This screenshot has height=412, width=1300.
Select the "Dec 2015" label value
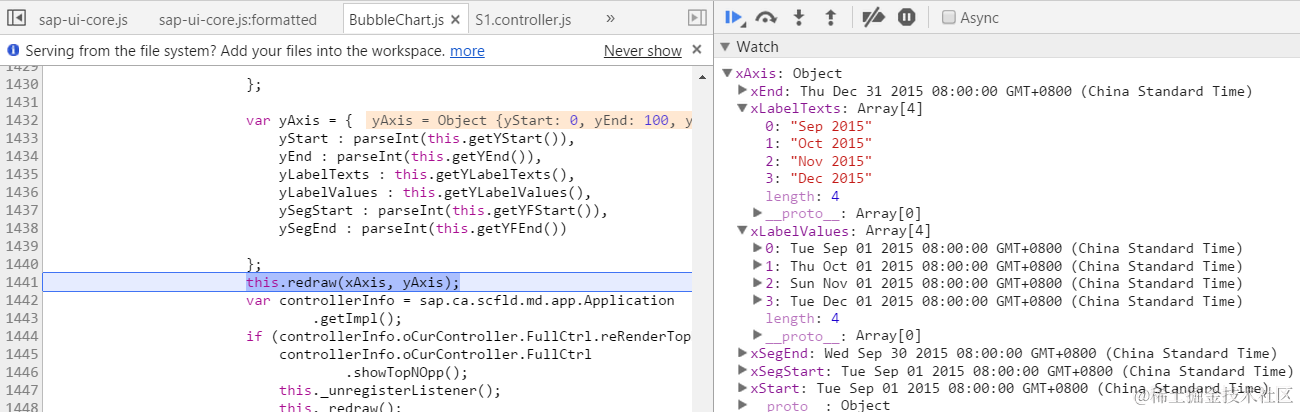tap(831, 178)
